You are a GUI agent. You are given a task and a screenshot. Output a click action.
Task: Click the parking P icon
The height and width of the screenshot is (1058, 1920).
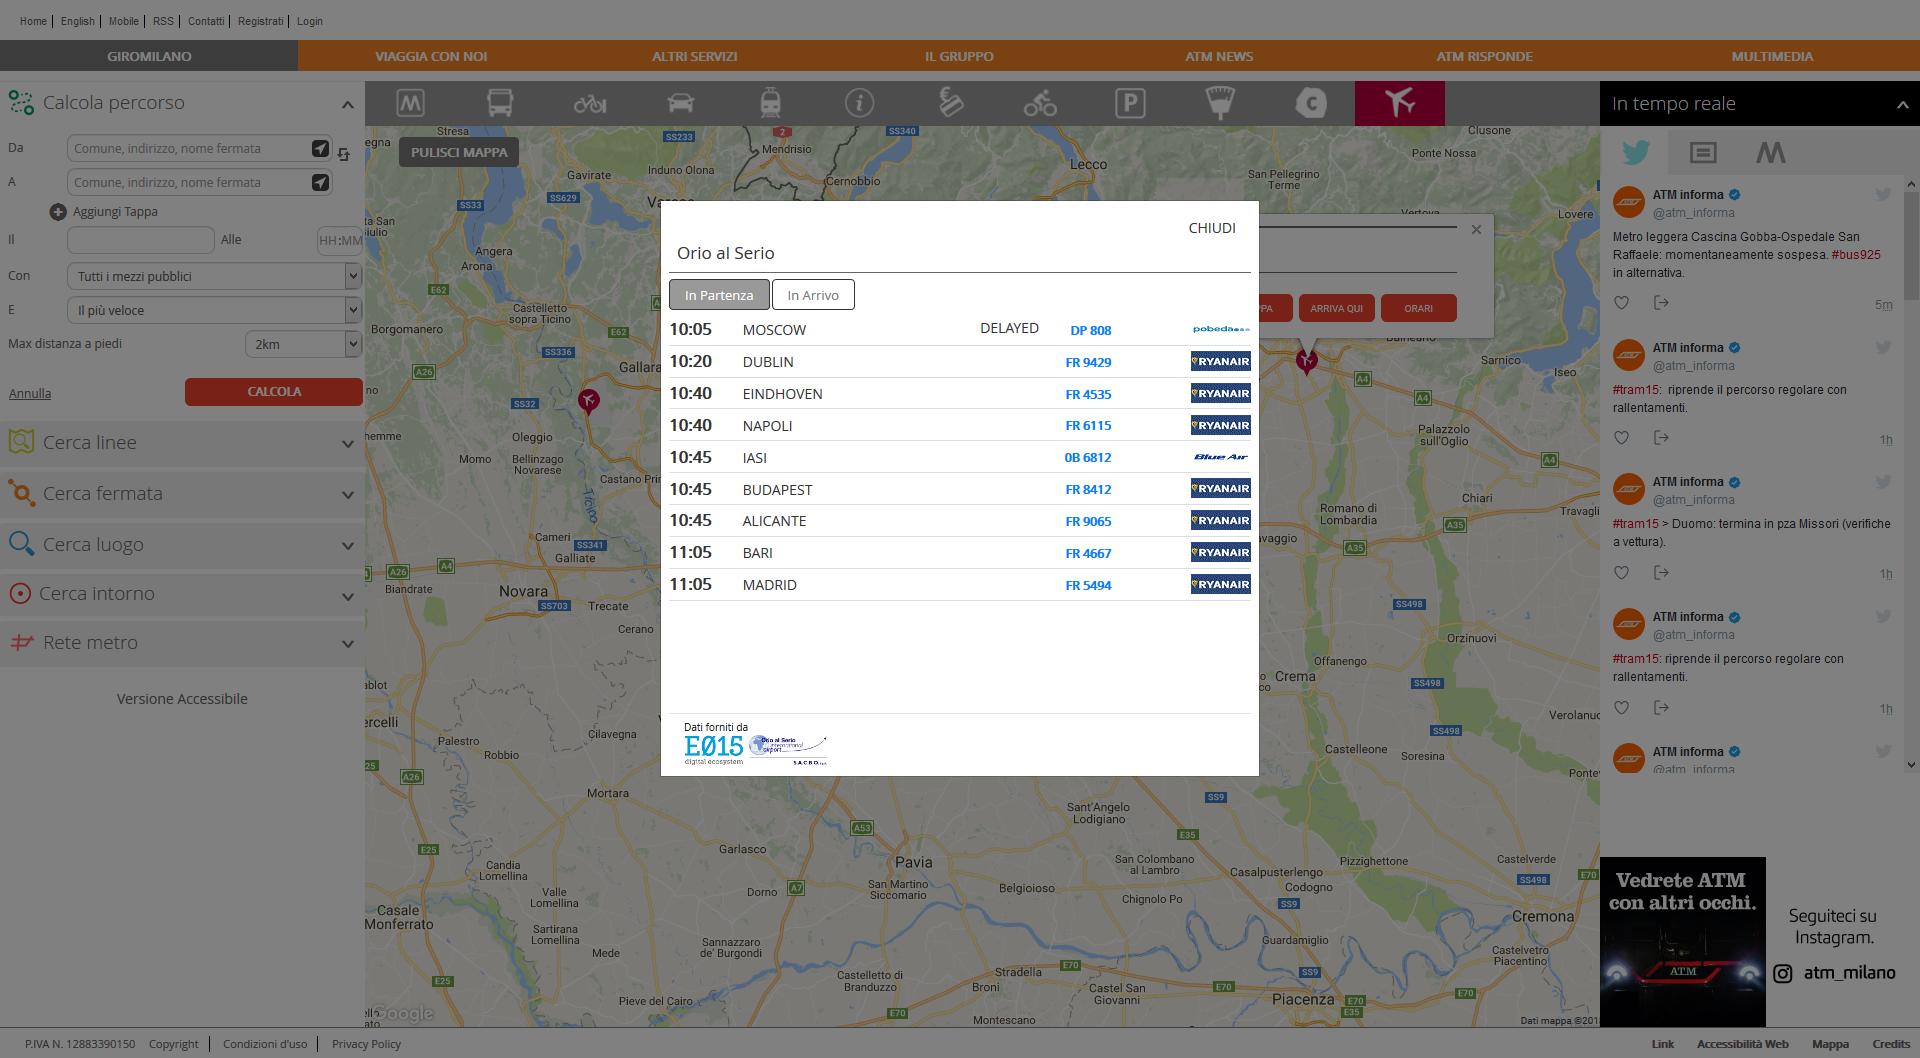(x=1130, y=103)
